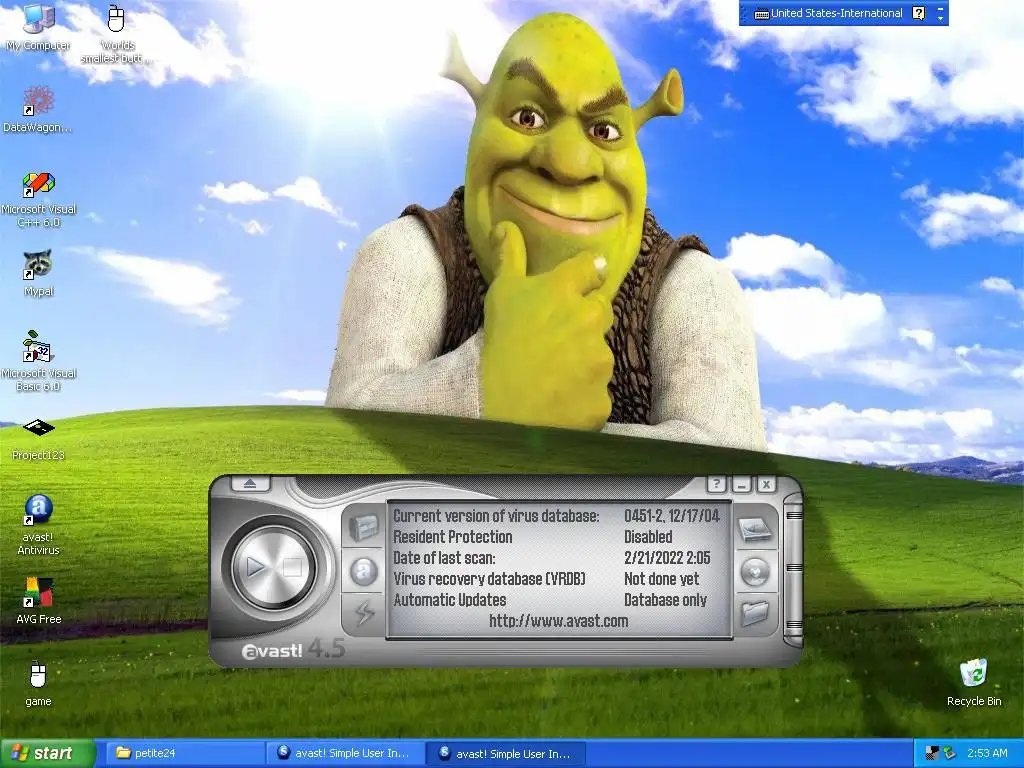Click the 'Resident Protection' status line
This screenshot has width=1024, height=768.
tap(453, 537)
